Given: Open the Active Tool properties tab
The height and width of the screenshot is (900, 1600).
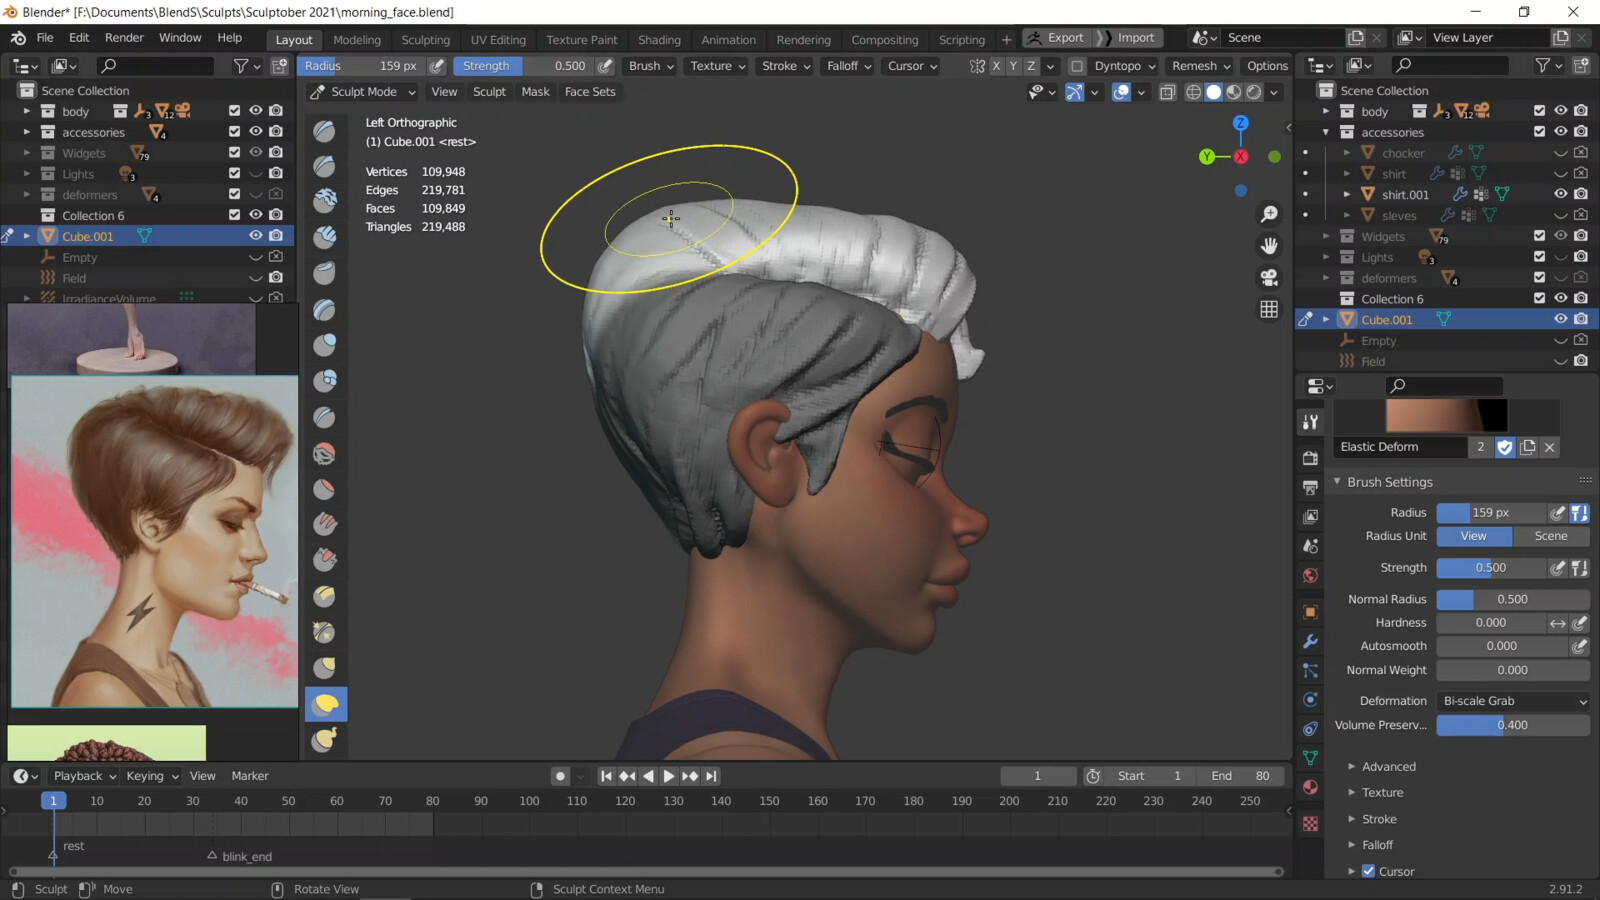Looking at the screenshot, I should point(1310,422).
